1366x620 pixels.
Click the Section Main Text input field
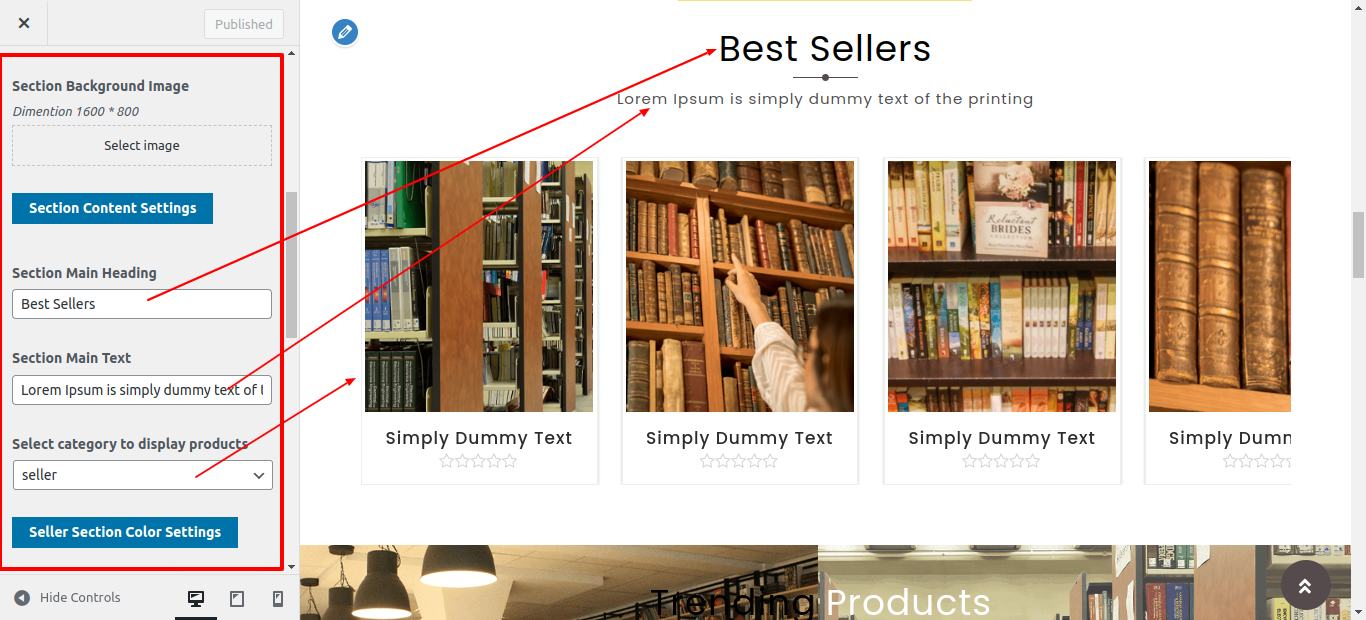coord(142,390)
